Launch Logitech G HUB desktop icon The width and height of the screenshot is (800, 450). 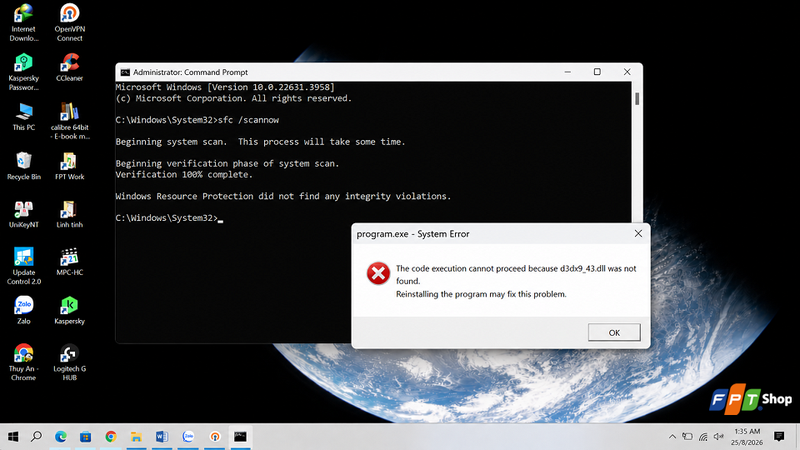[x=69, y=362]
